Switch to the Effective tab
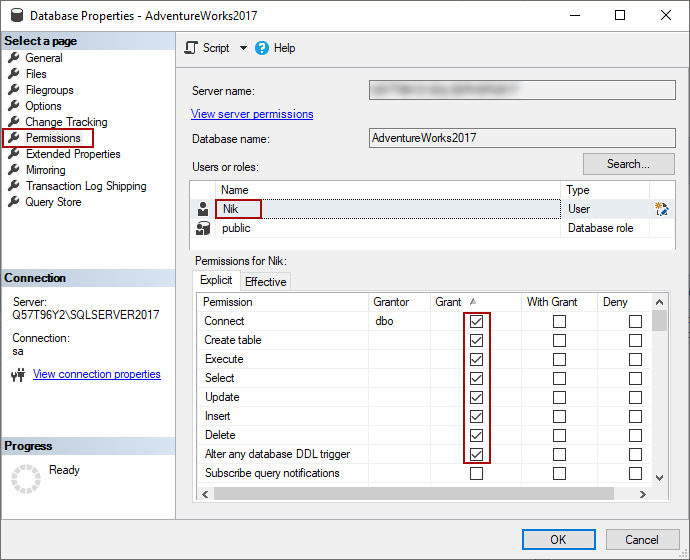690x560 pixels. point(266,282)
